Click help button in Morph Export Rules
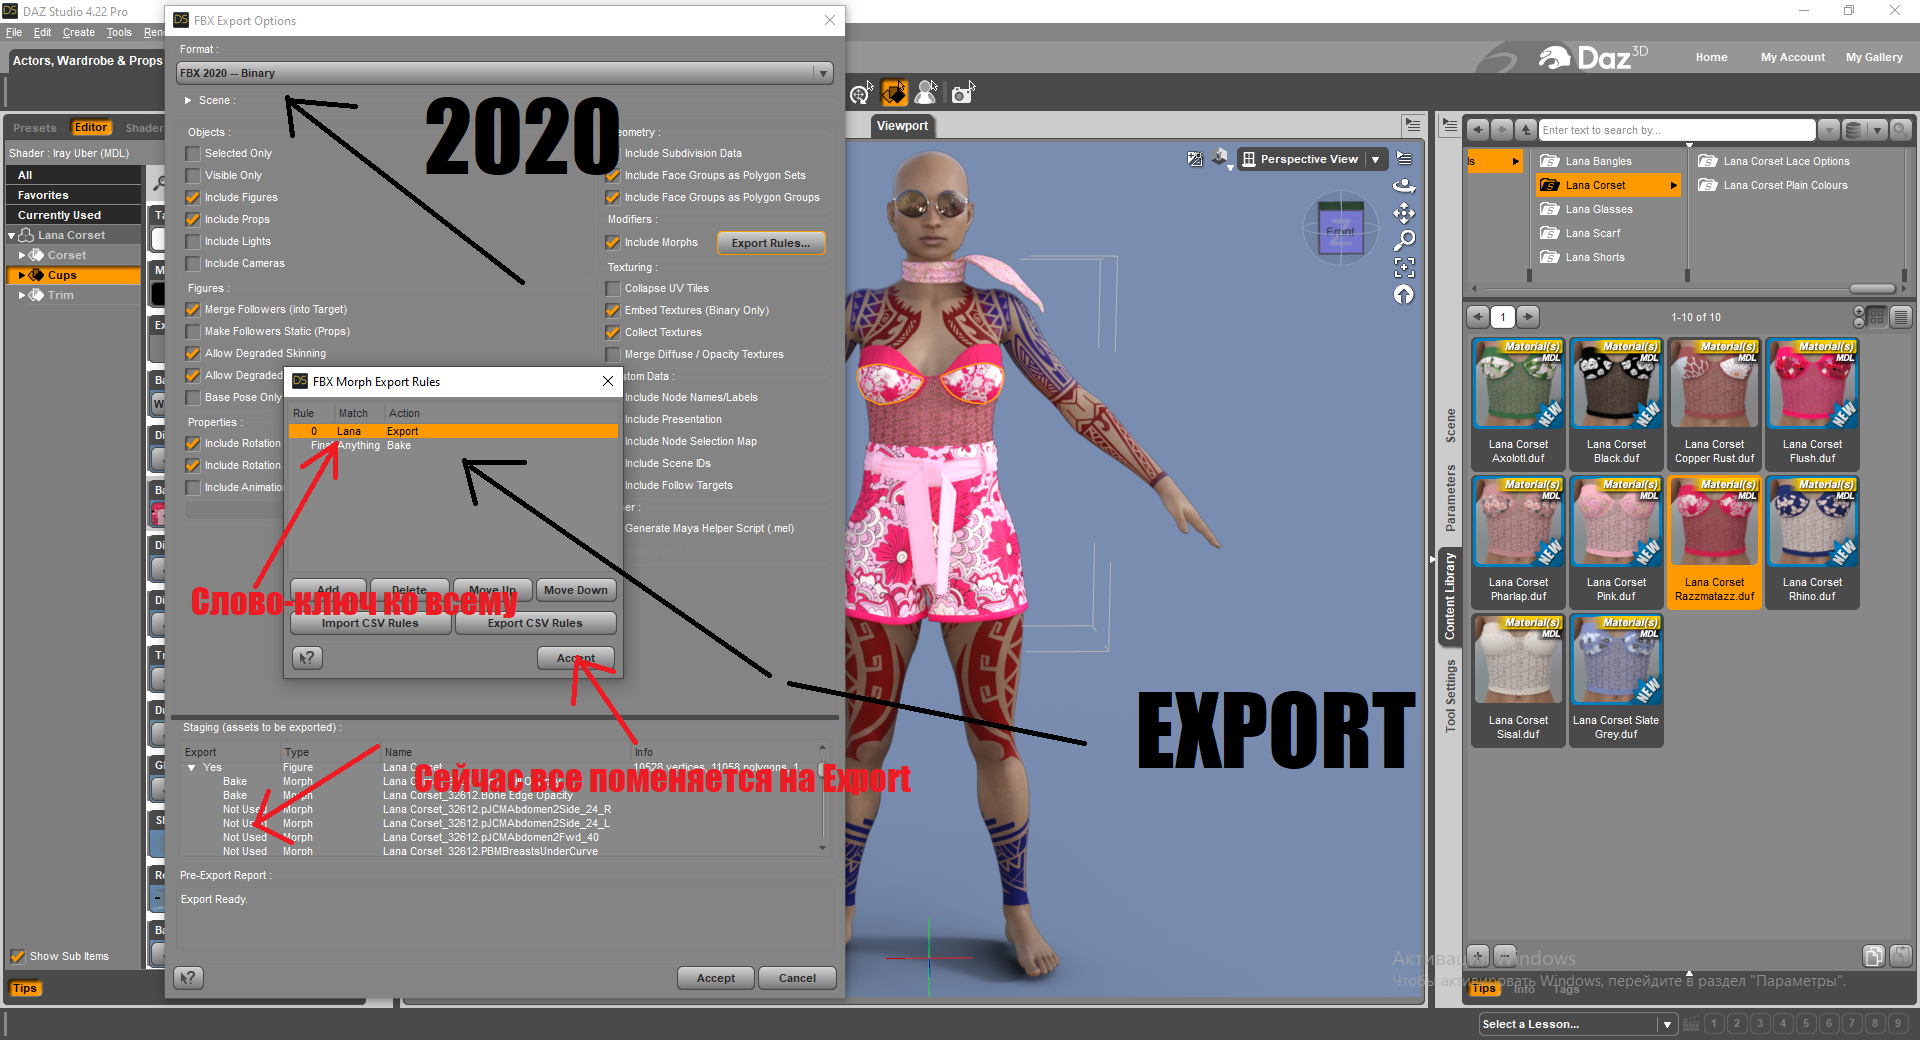Viewport: 1920px width, 1040px height. (308, 657)
